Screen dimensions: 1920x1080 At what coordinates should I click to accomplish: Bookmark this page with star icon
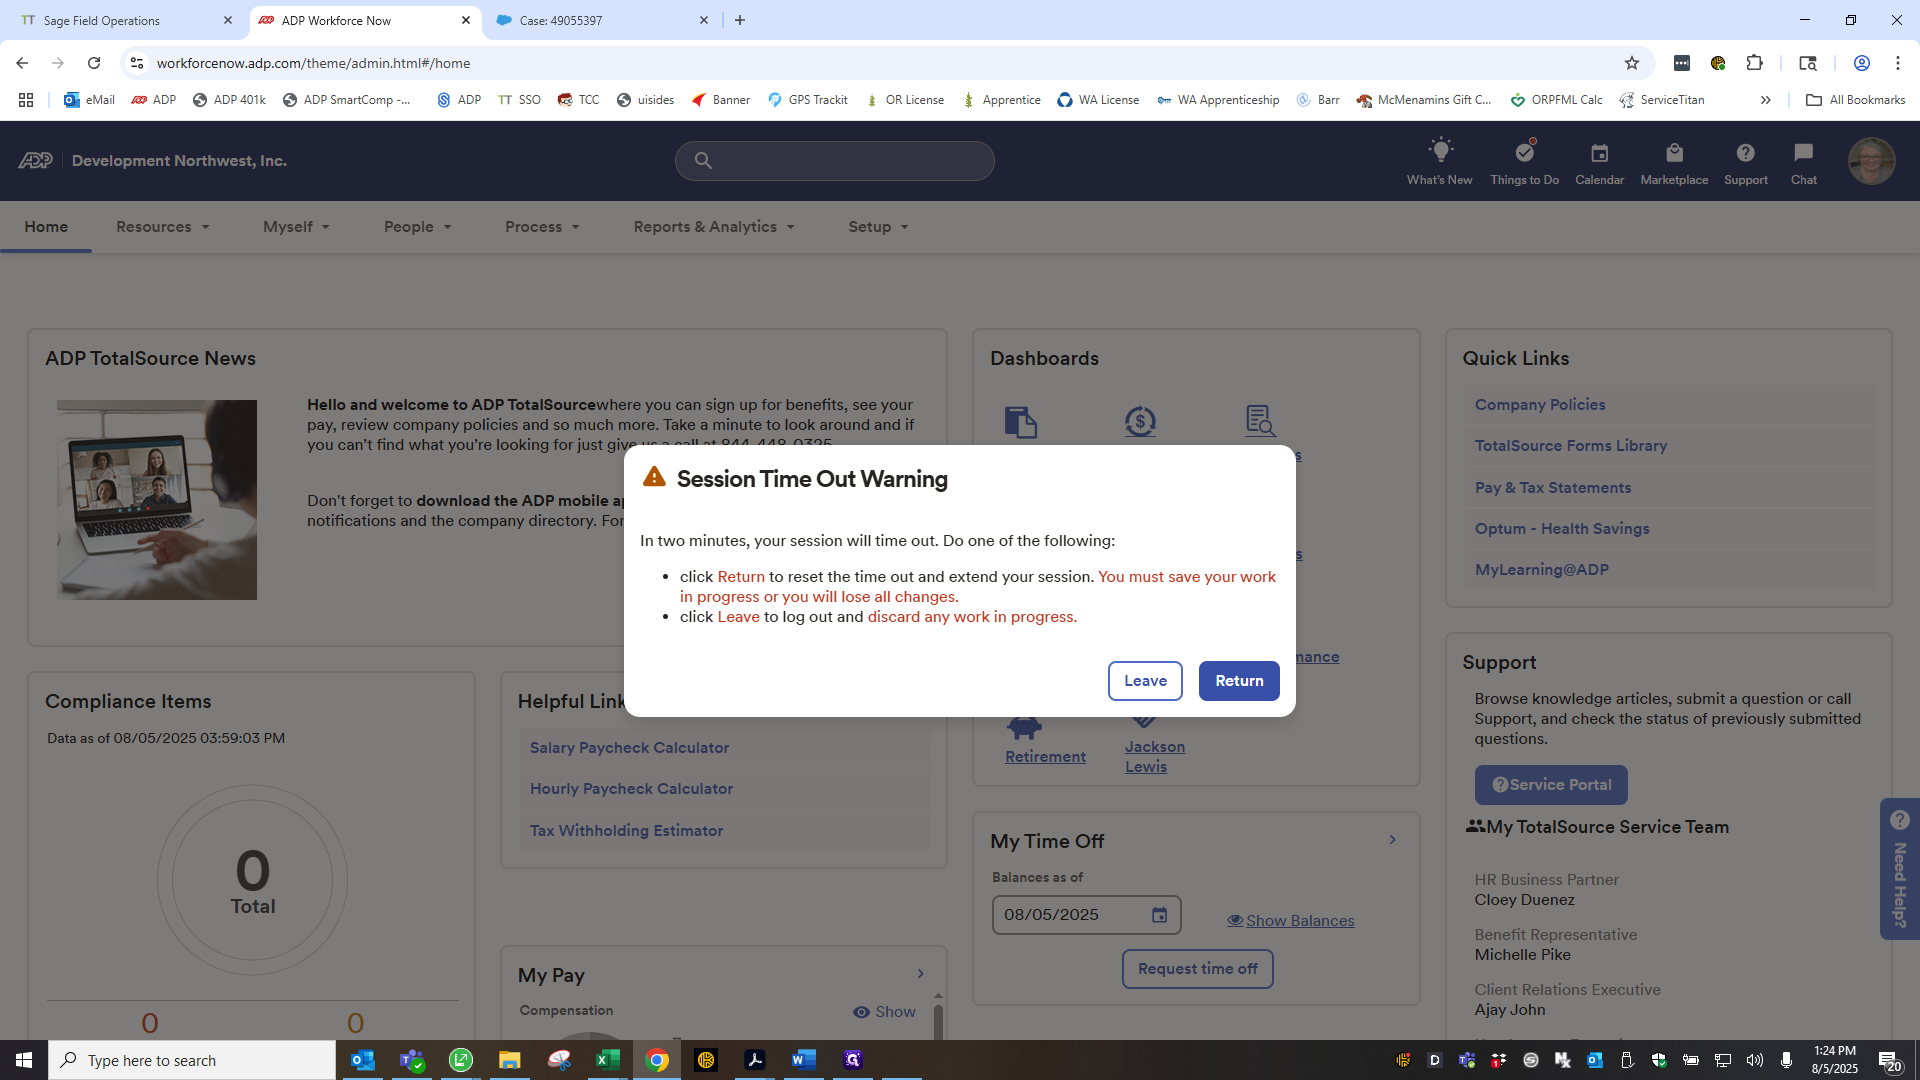point(1632,63)
